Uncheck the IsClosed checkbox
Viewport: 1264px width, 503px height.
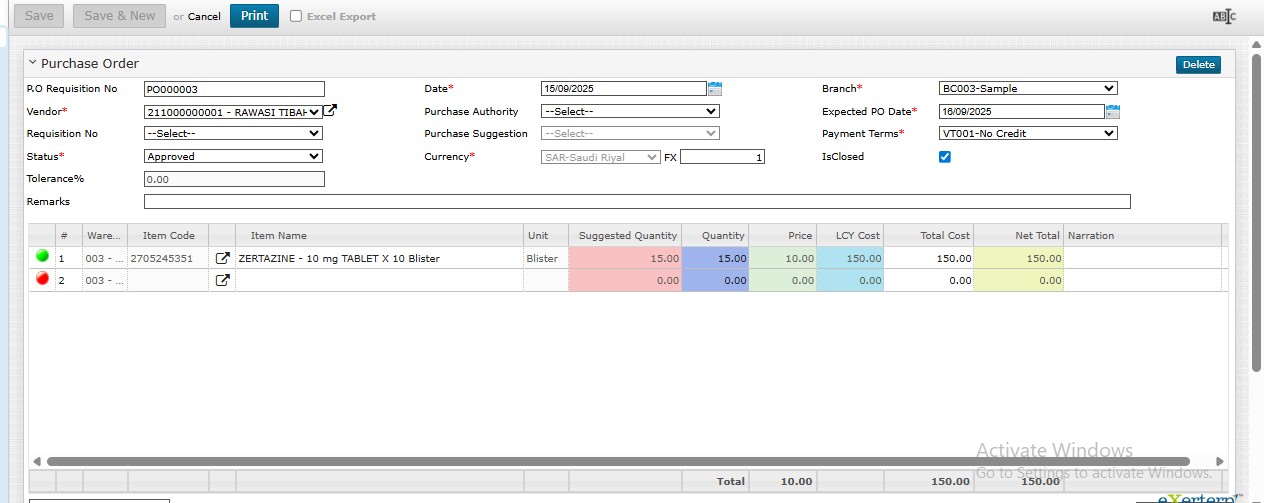(945, 157)
